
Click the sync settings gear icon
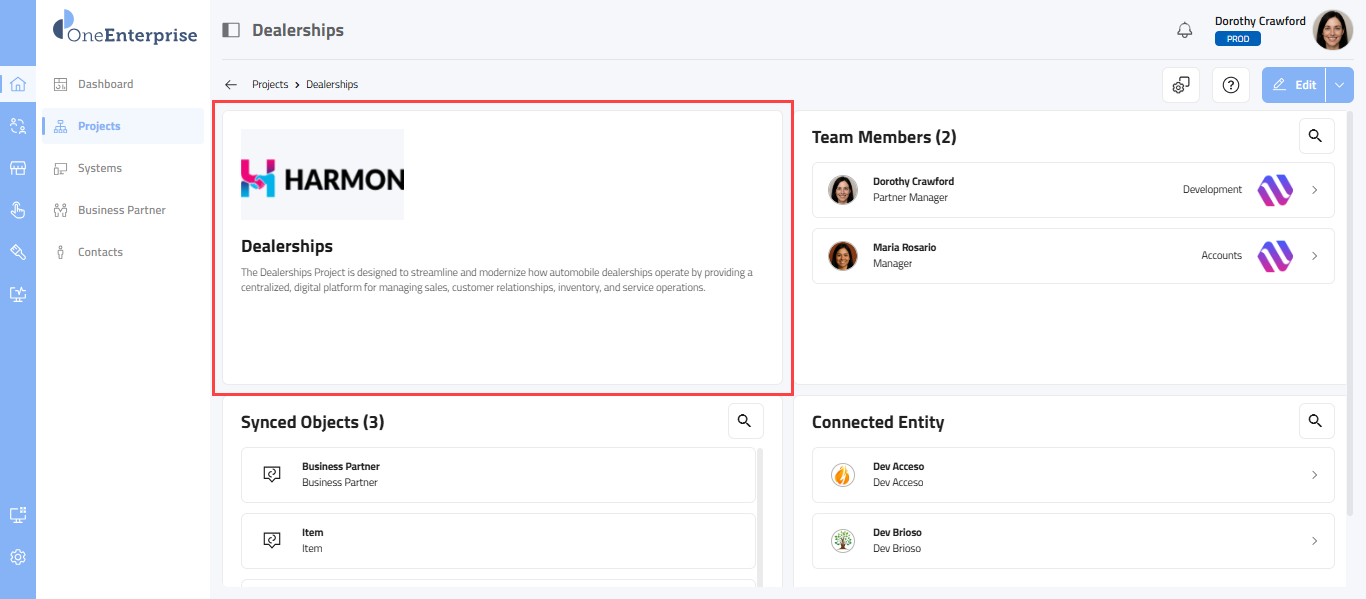click(1180, 85)
